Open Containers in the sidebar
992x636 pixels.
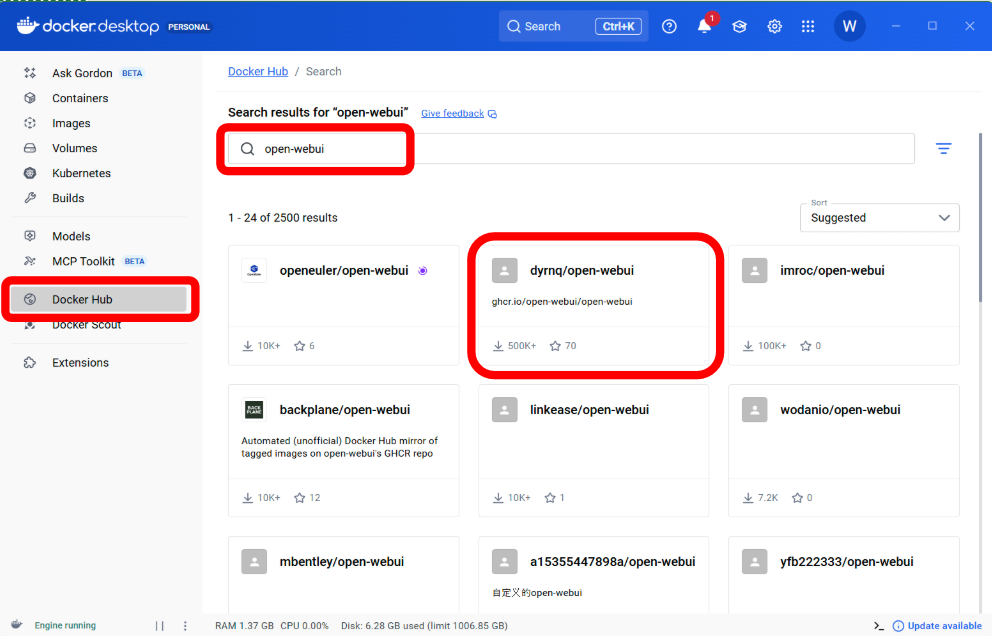click(x=80, y=98)
